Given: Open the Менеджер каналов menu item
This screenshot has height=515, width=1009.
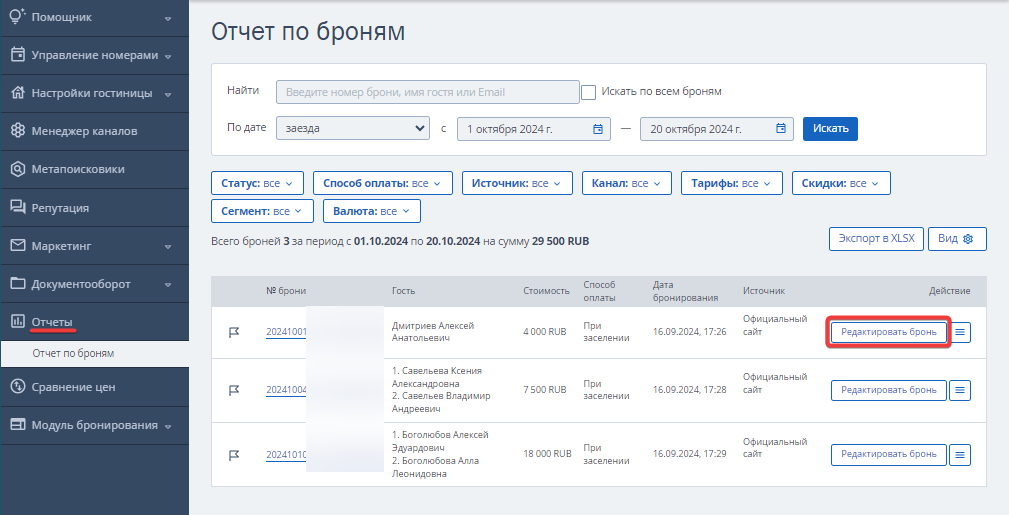Looking at the screenshot, I should click(x=95, y=131).
